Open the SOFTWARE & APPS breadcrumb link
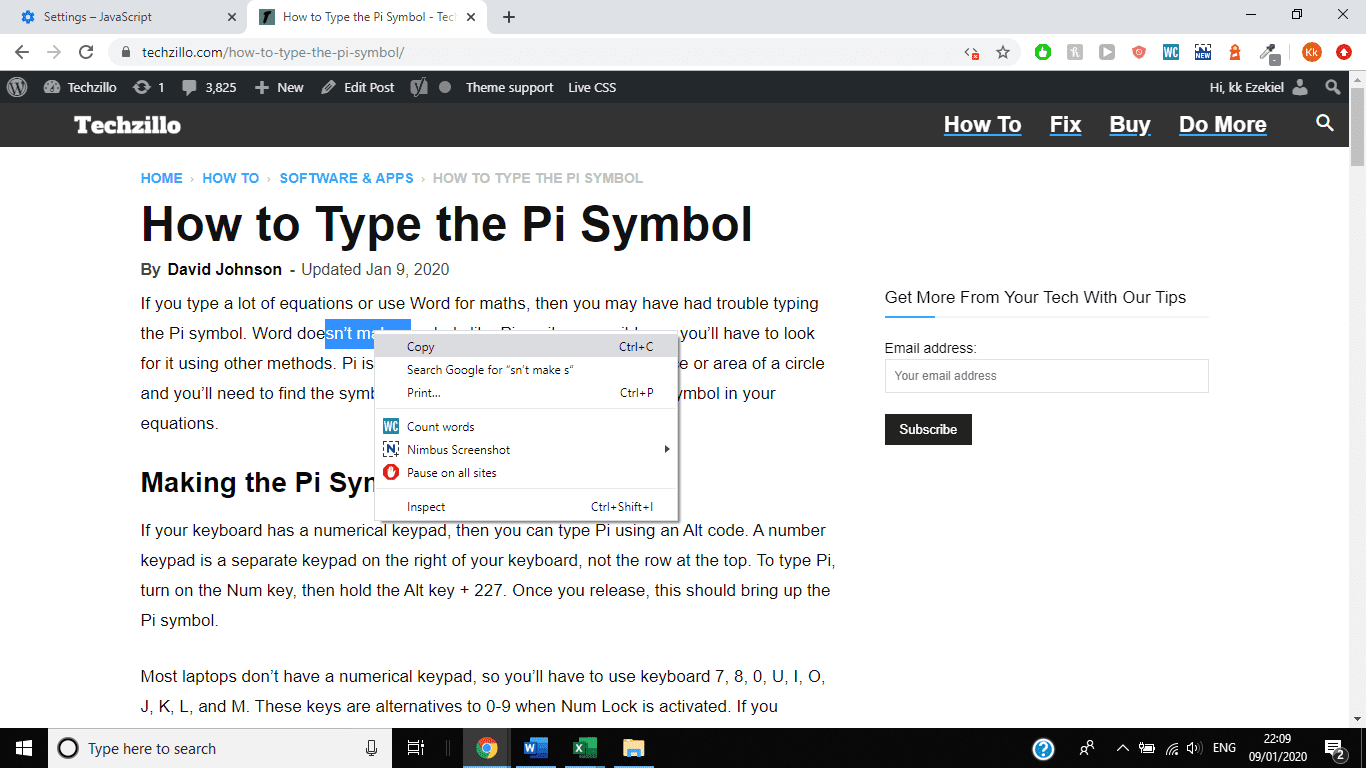This screenshot has width=1366, height=768. pos(346,178)
